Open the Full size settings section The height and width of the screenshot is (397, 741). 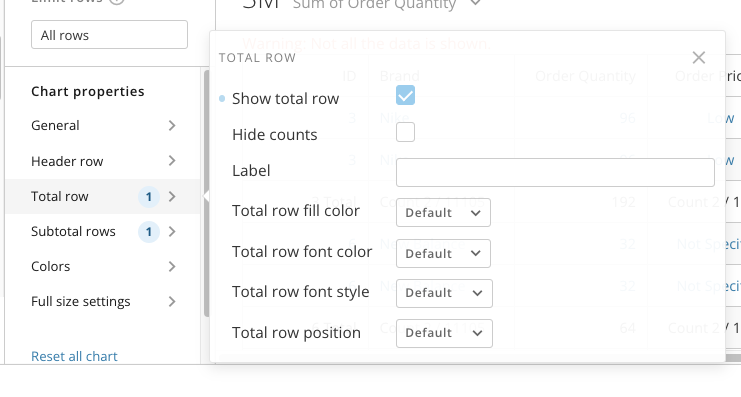pyautogui.click(x=103, y=302)
